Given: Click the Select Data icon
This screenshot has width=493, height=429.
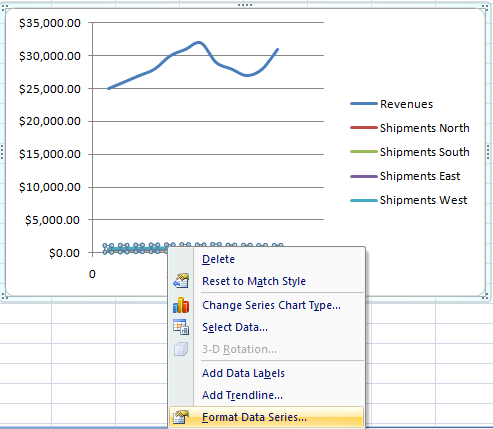Looking at the screenshot, I should click(181, 327).
